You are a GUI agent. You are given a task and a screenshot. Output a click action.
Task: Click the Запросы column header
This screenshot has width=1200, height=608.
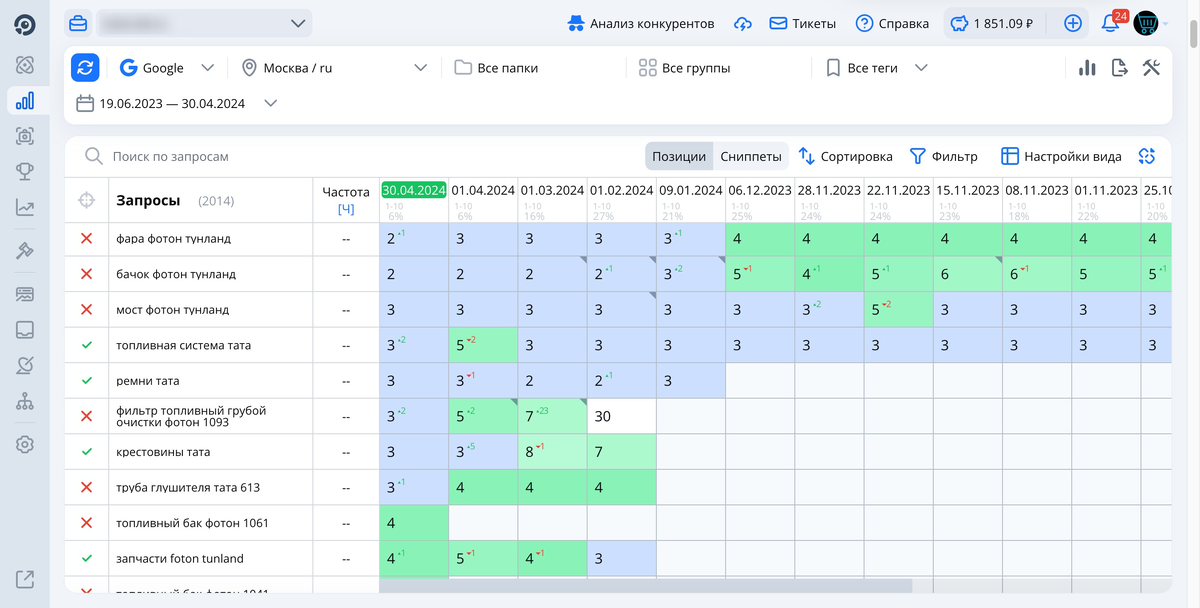148,200
